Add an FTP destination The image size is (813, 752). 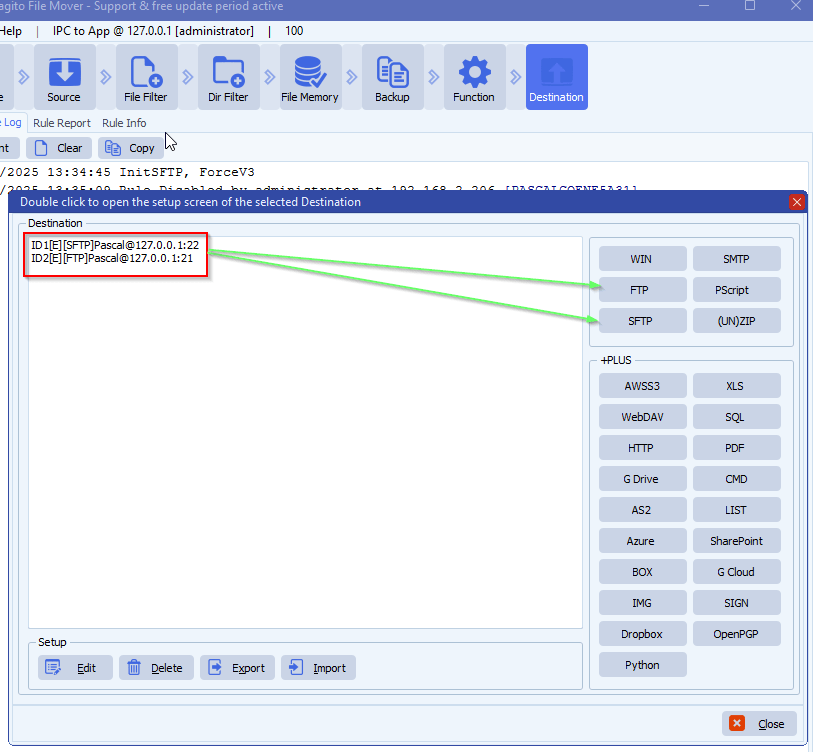pos(642,290)
